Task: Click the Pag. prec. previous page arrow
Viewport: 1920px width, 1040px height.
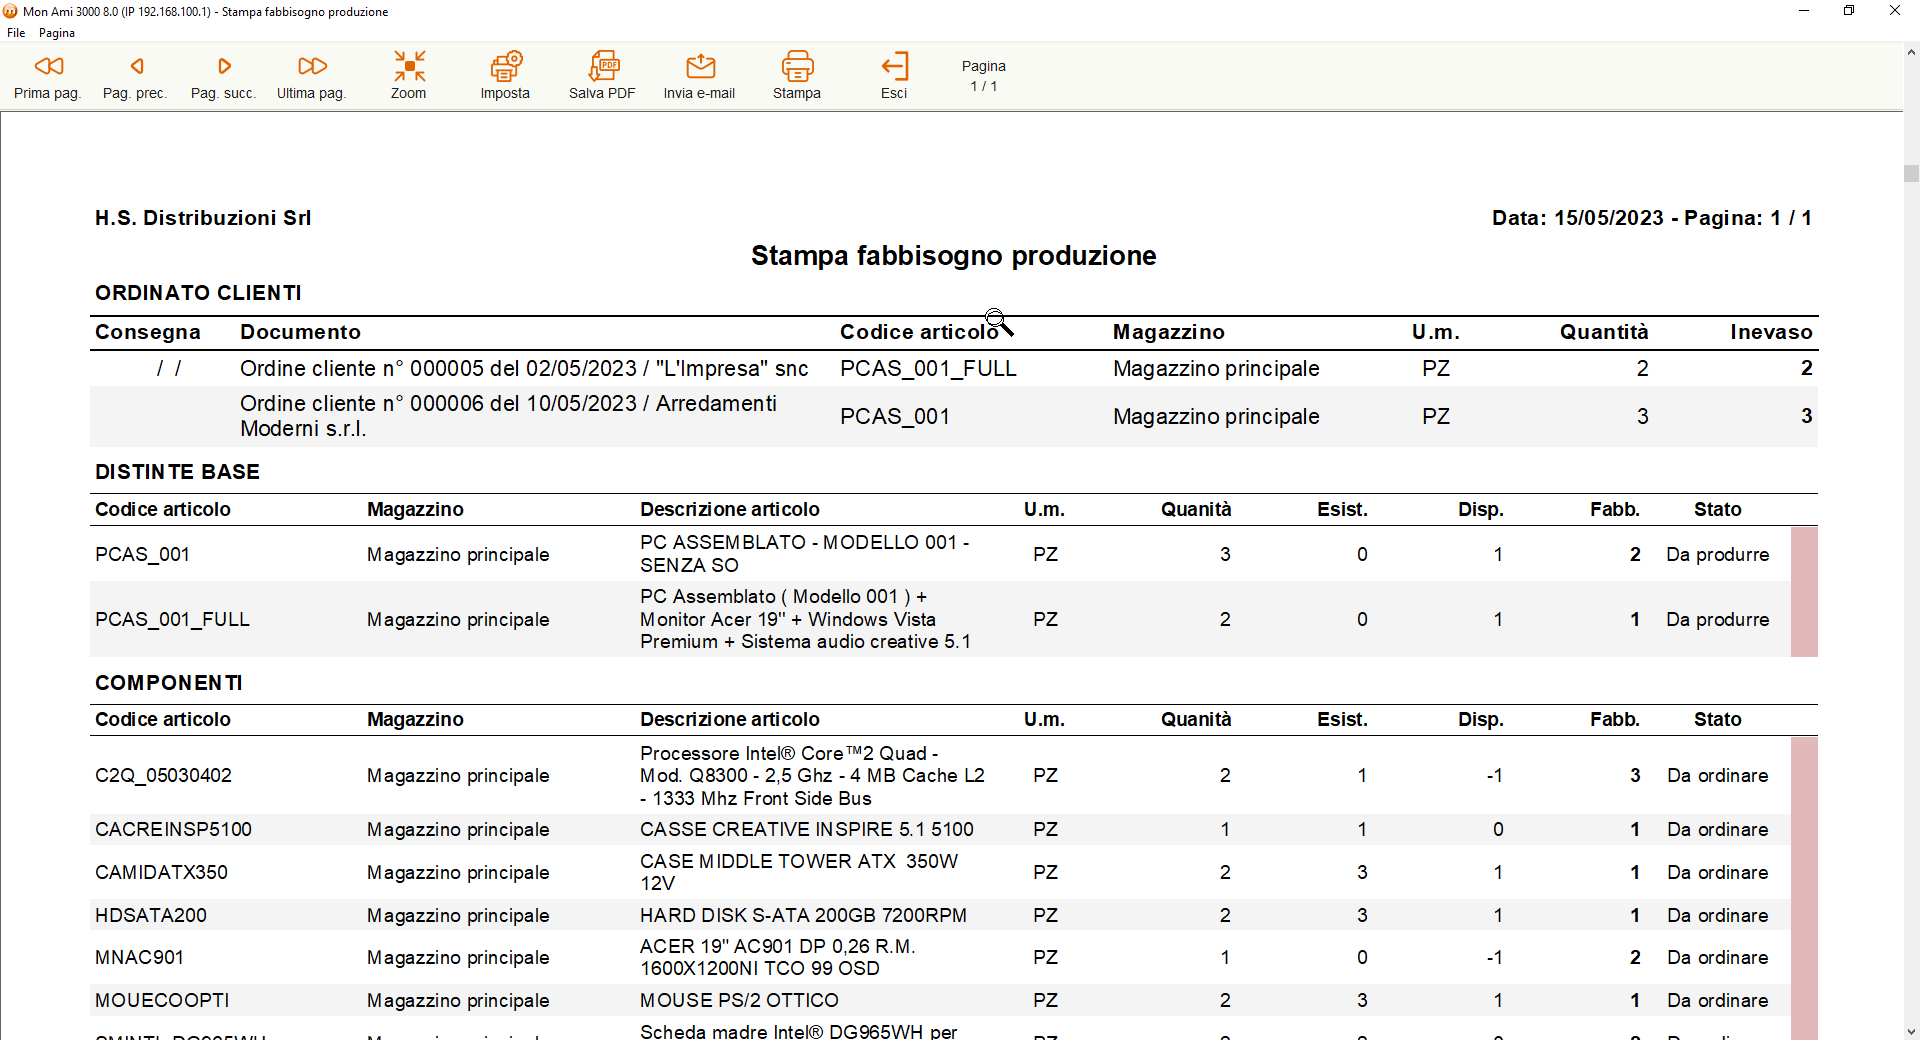Action: (x=135, y=76)
